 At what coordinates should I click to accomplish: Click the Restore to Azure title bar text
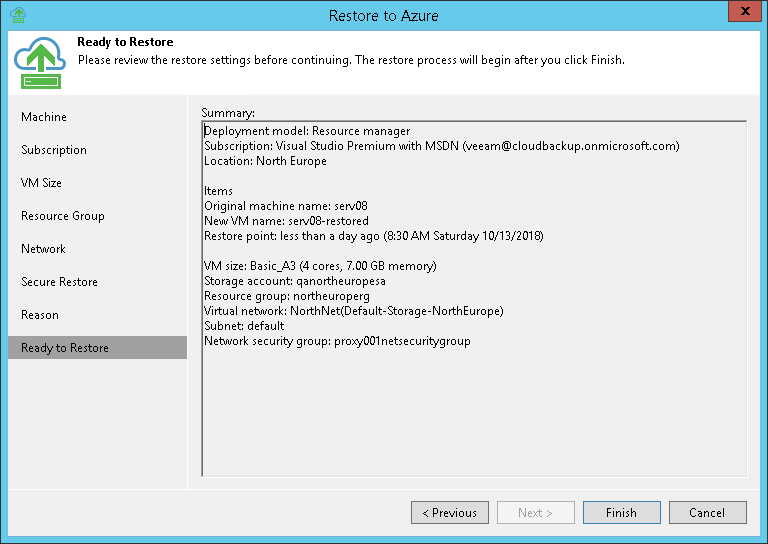[383, 15]
